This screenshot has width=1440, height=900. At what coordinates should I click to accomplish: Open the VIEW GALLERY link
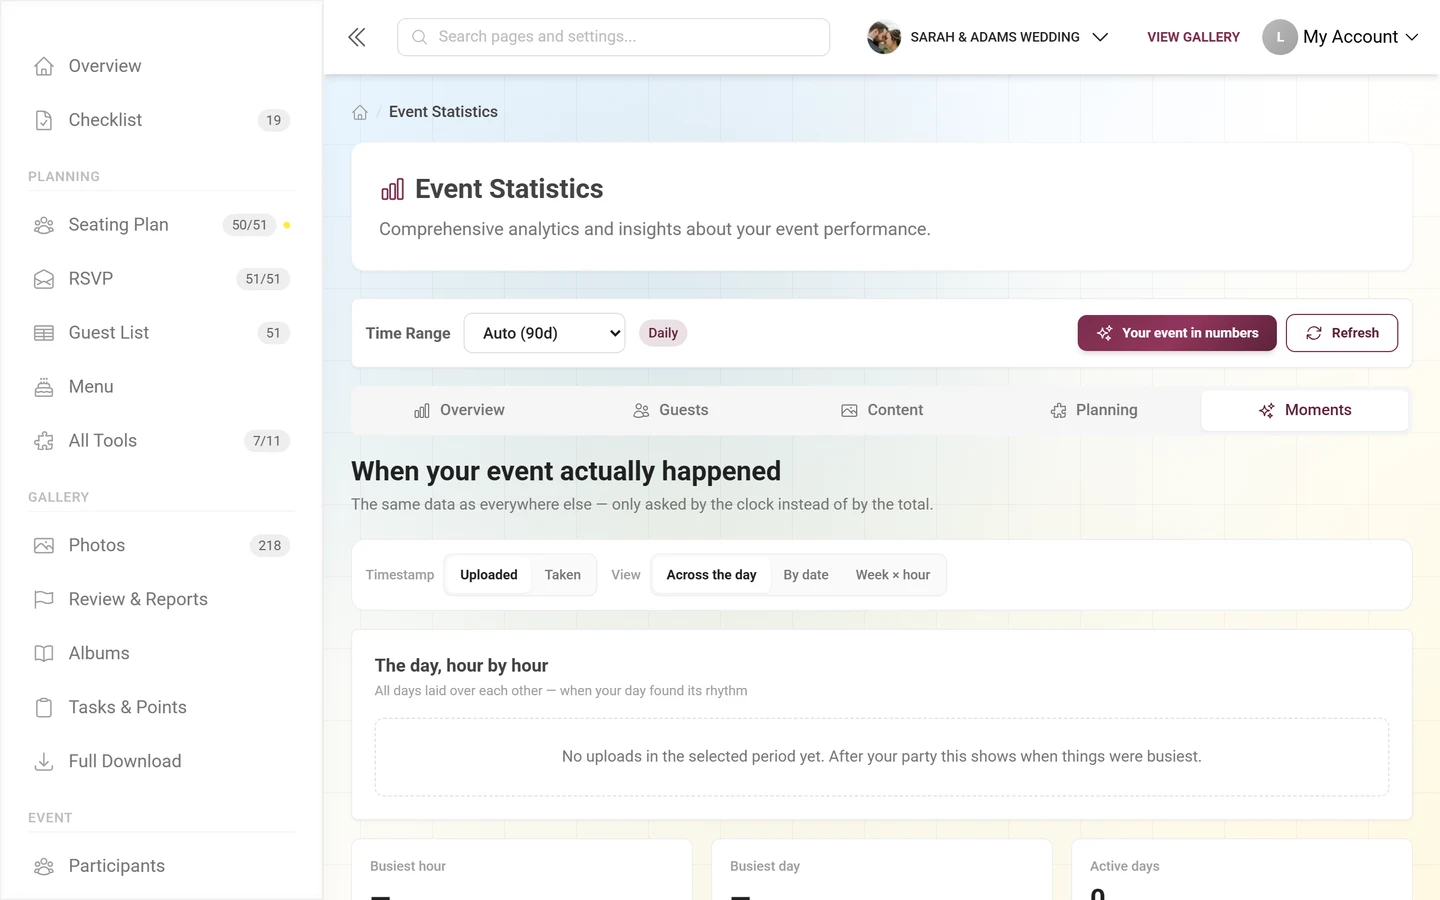(x=1193, y=37)
